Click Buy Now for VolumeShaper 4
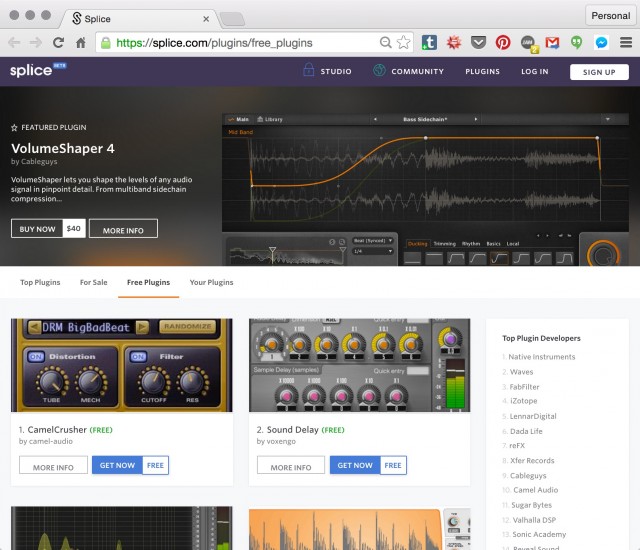640x550 pixels. pyautogui.click(x=37, y=229)
